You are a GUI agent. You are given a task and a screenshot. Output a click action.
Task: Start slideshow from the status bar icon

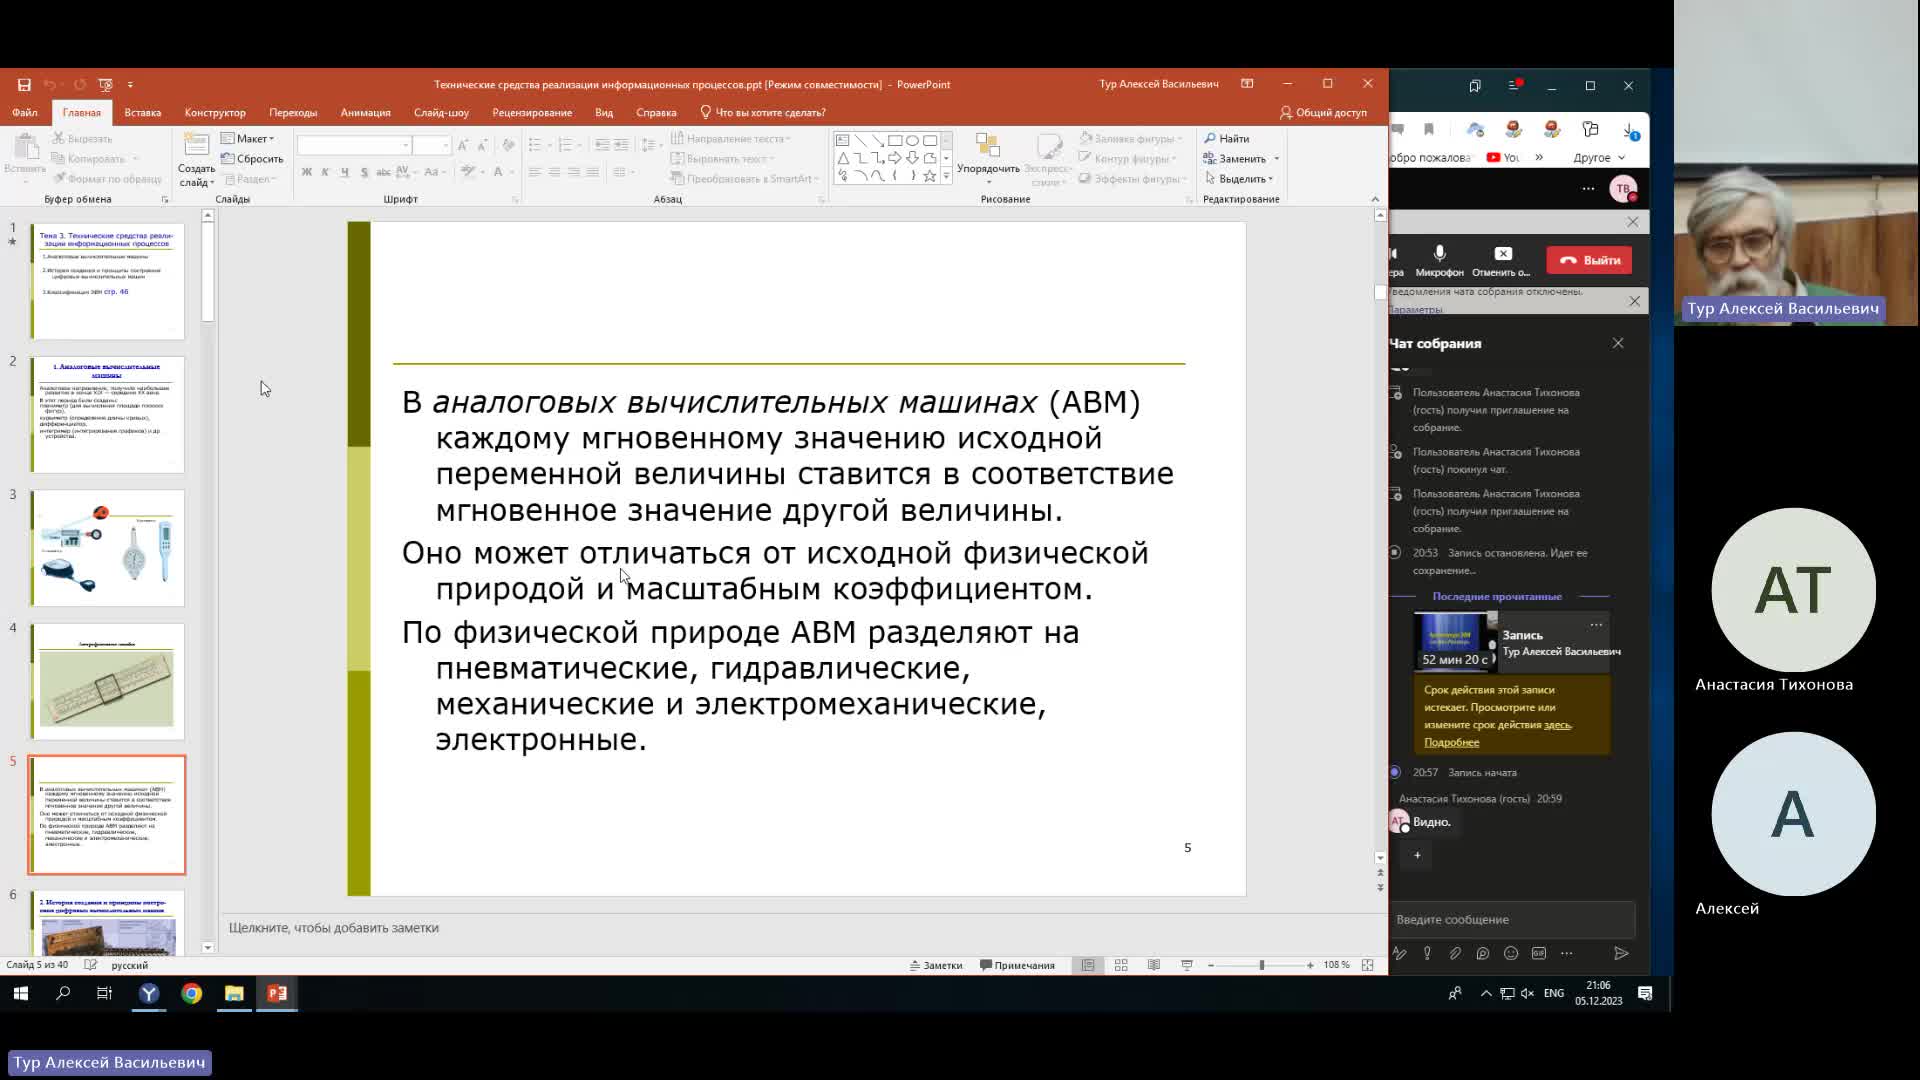pyautogui.click(x=1187, y=965)
